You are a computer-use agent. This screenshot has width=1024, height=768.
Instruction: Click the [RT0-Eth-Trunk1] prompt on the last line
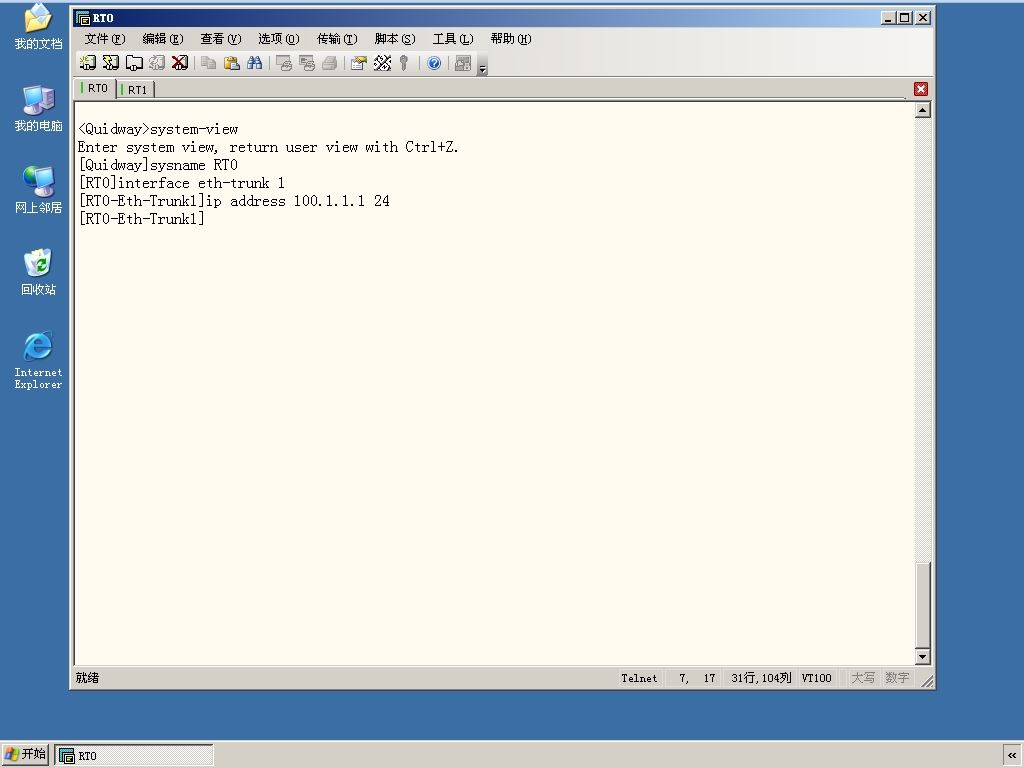coord(142,219)
